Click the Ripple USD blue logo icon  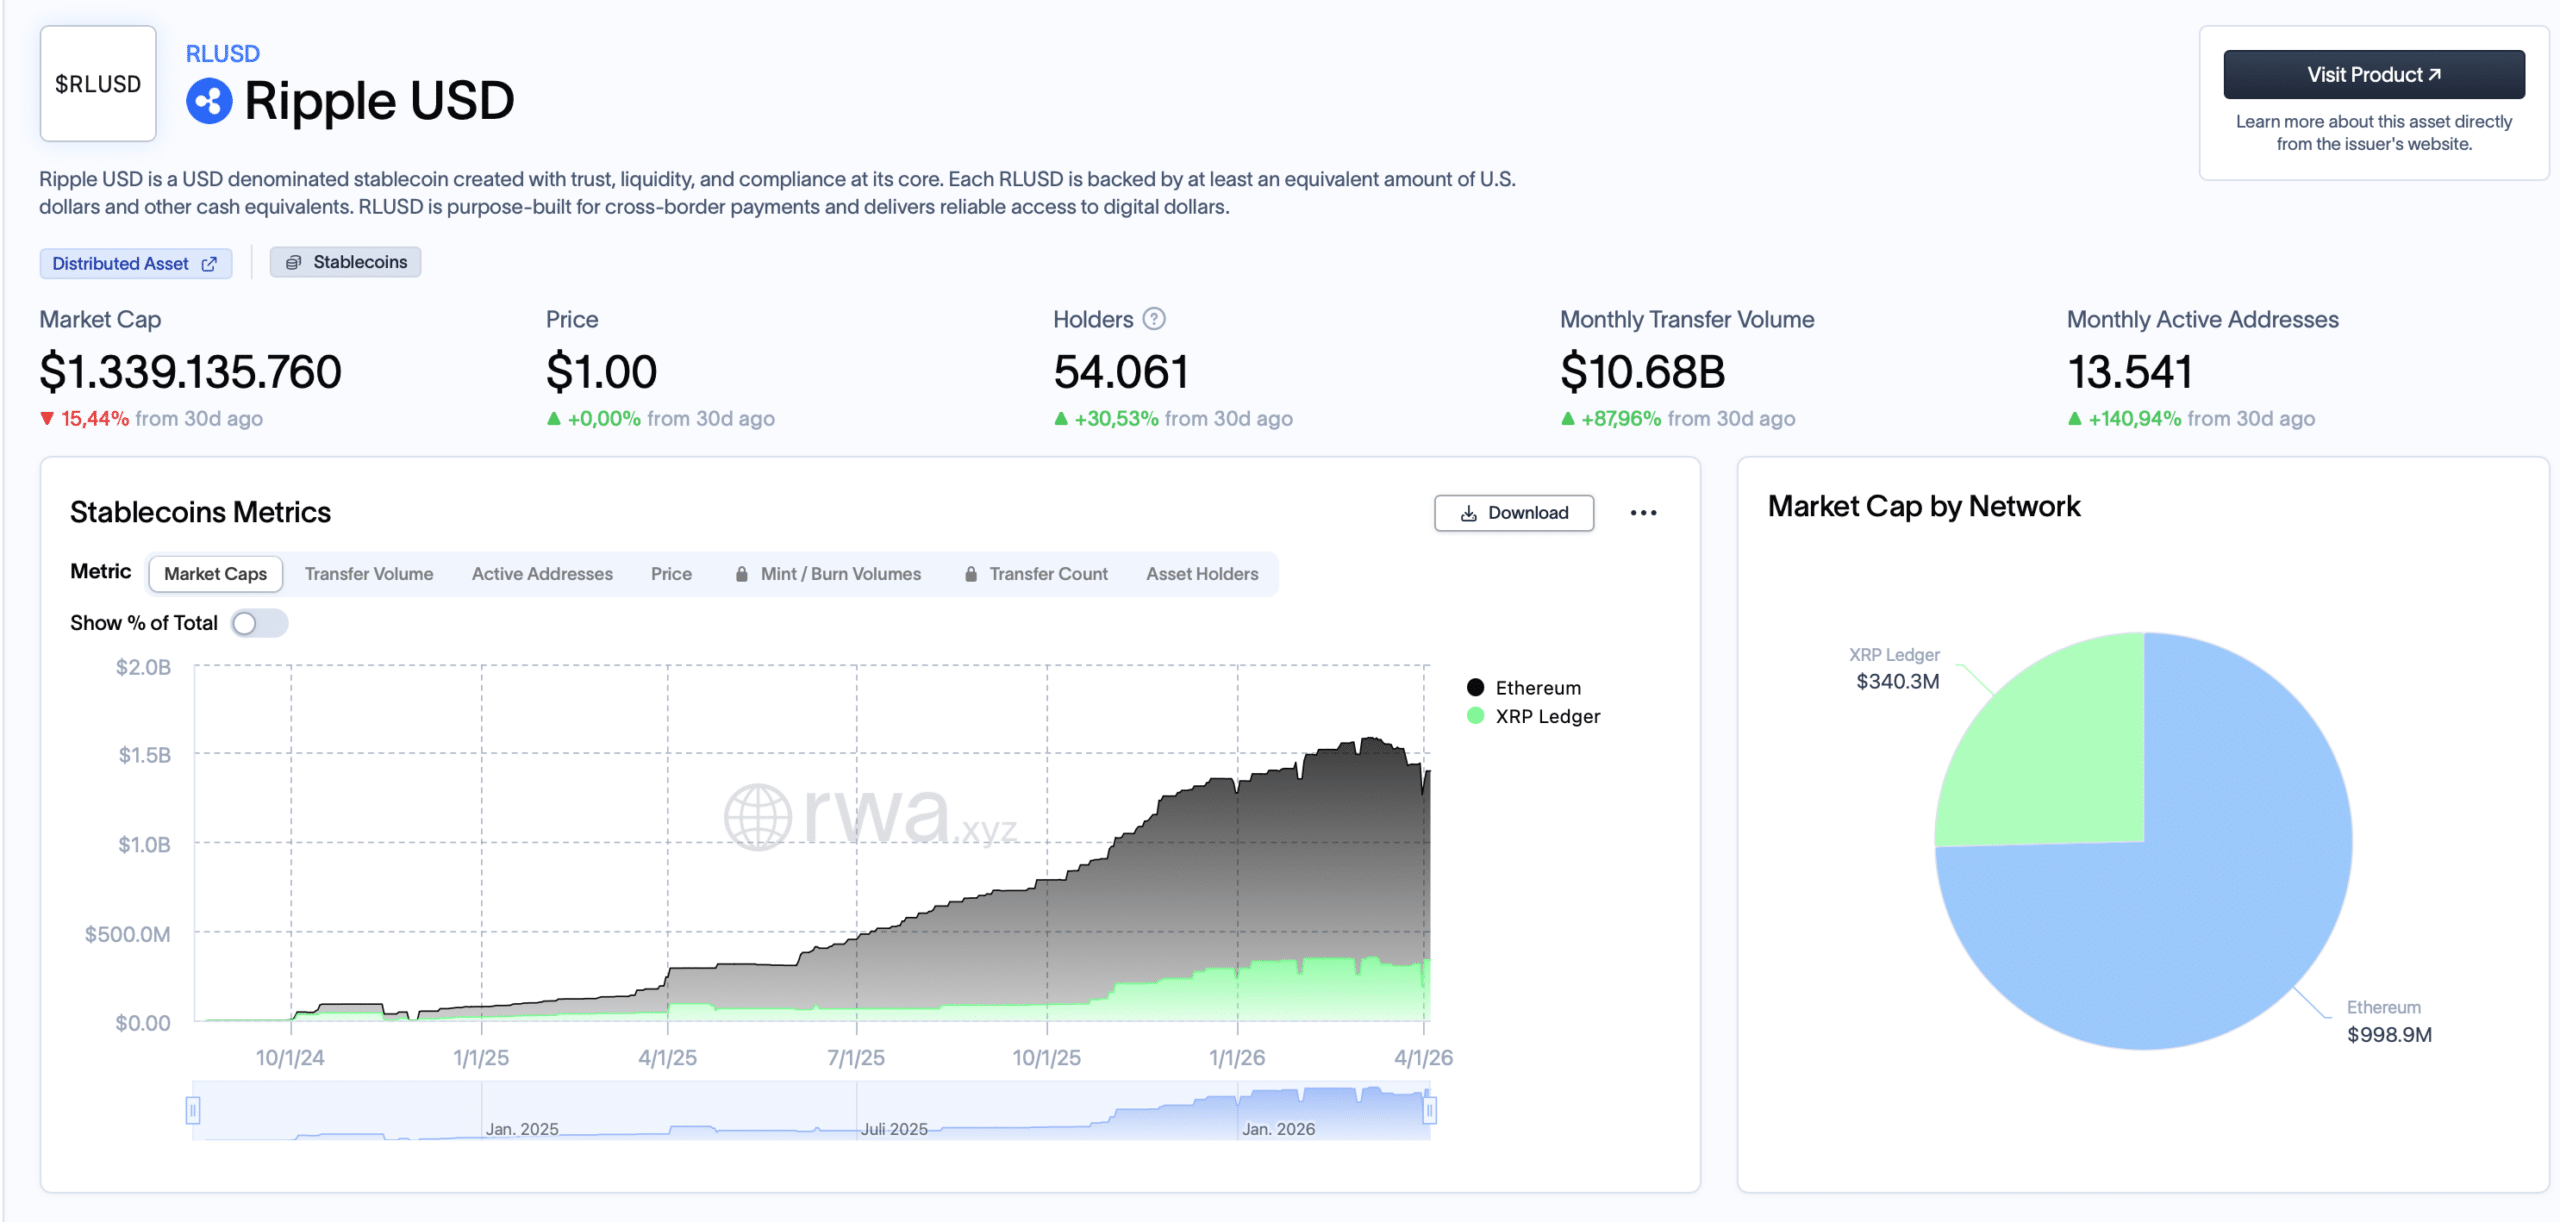point(209,101)
